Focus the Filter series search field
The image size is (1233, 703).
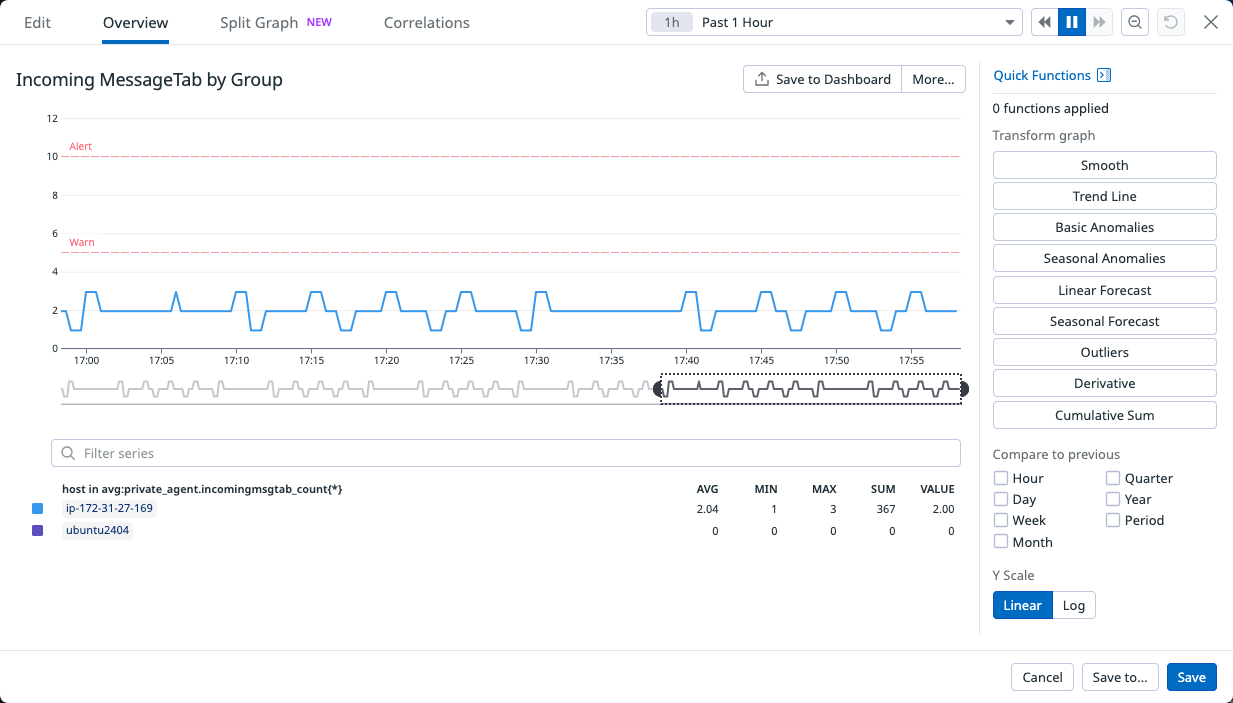[x=506, y=453]
